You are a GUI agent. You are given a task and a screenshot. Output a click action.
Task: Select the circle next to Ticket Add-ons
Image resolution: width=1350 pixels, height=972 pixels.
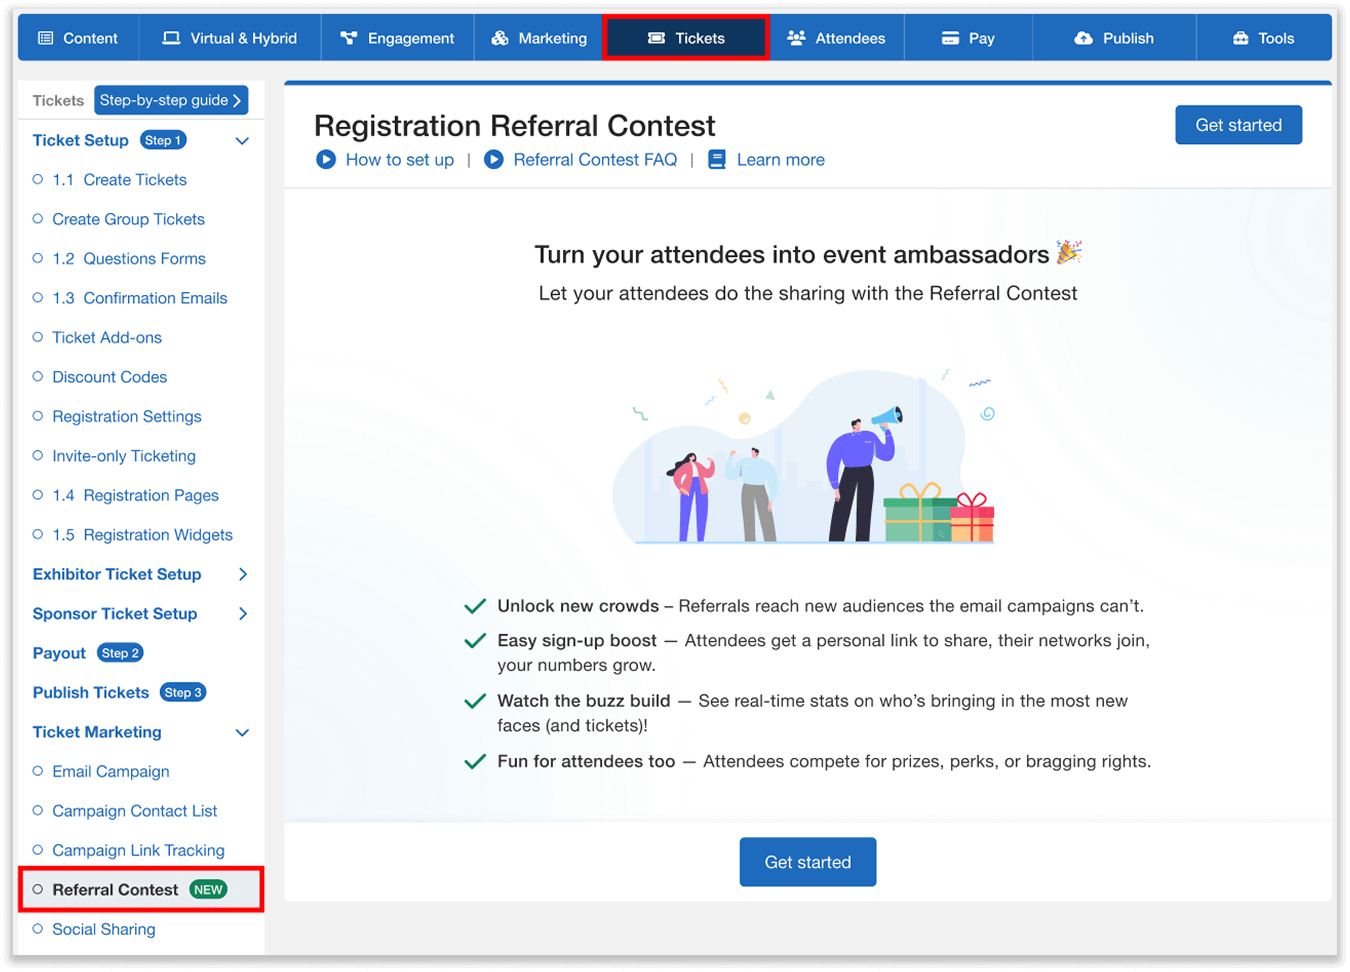[39, 337]
